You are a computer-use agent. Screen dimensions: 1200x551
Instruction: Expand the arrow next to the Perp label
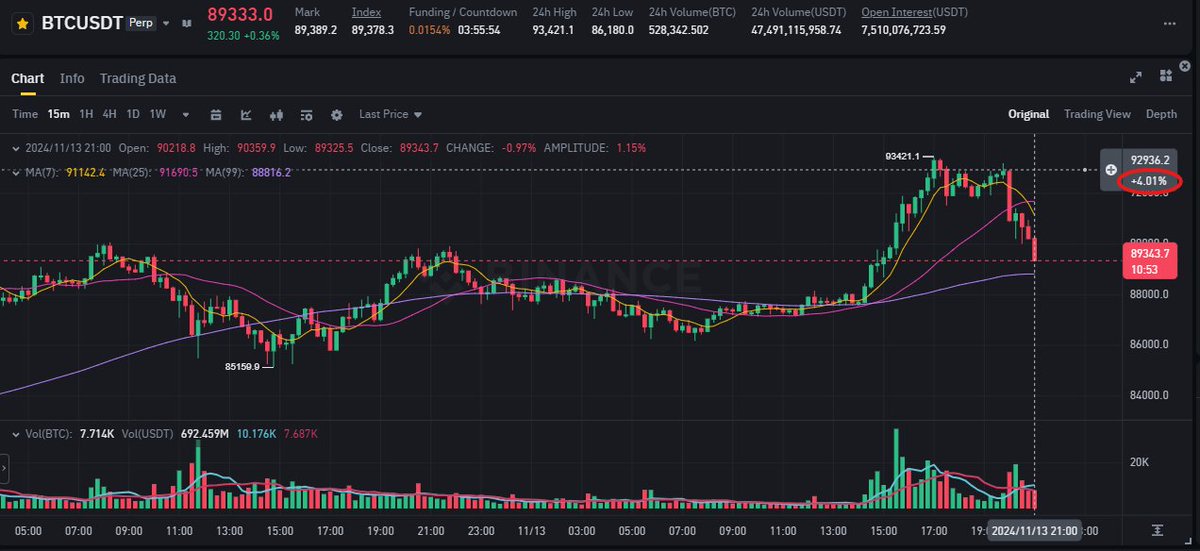coord(167,23)
